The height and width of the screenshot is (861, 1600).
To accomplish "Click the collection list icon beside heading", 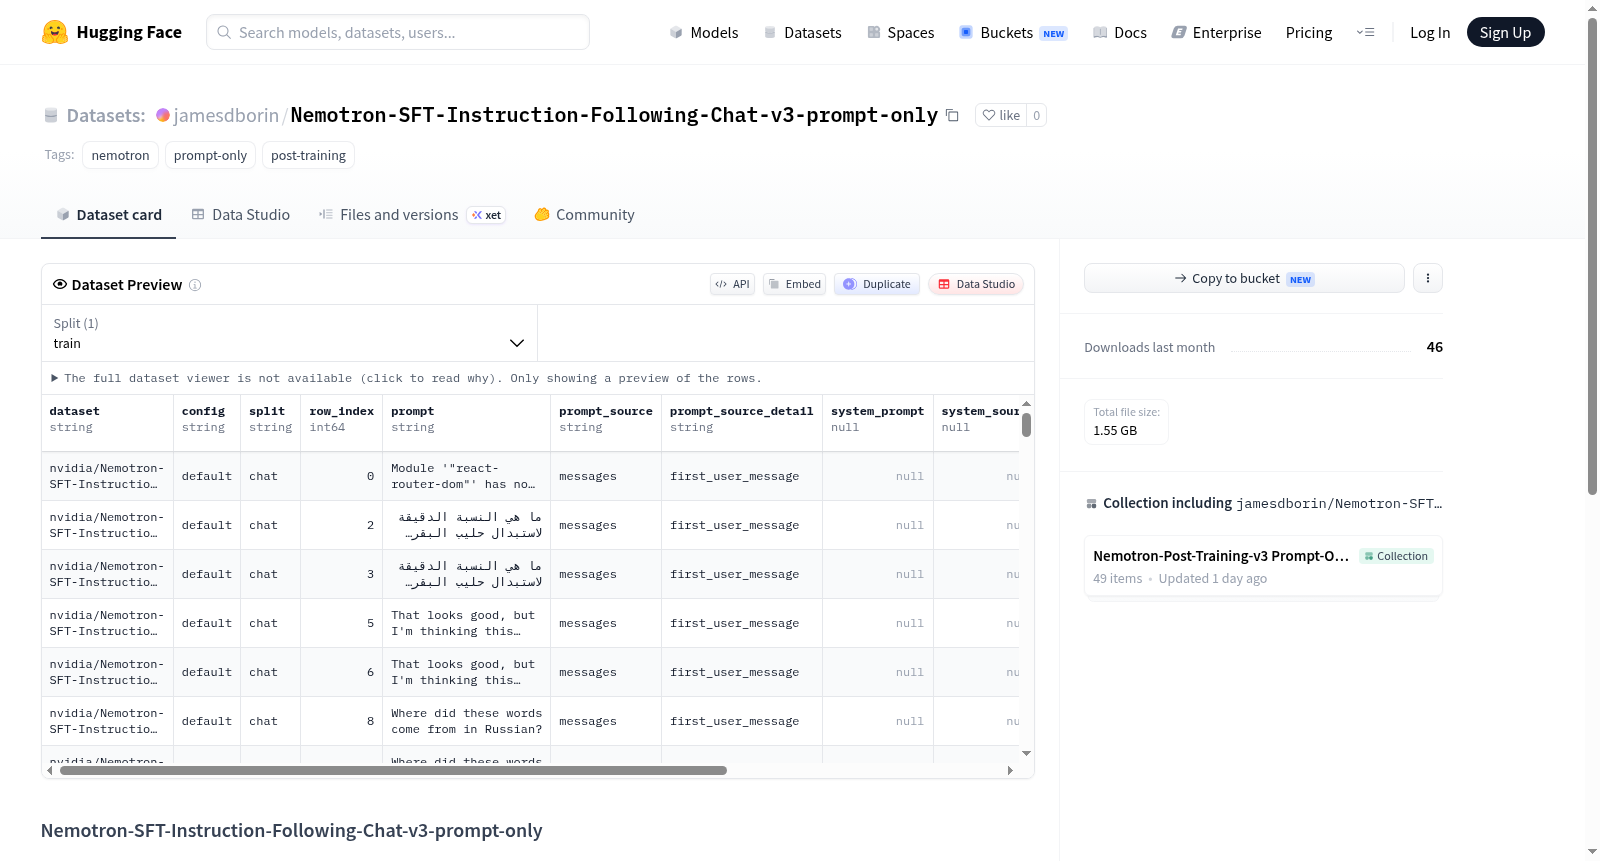I will coord(1091,504).
